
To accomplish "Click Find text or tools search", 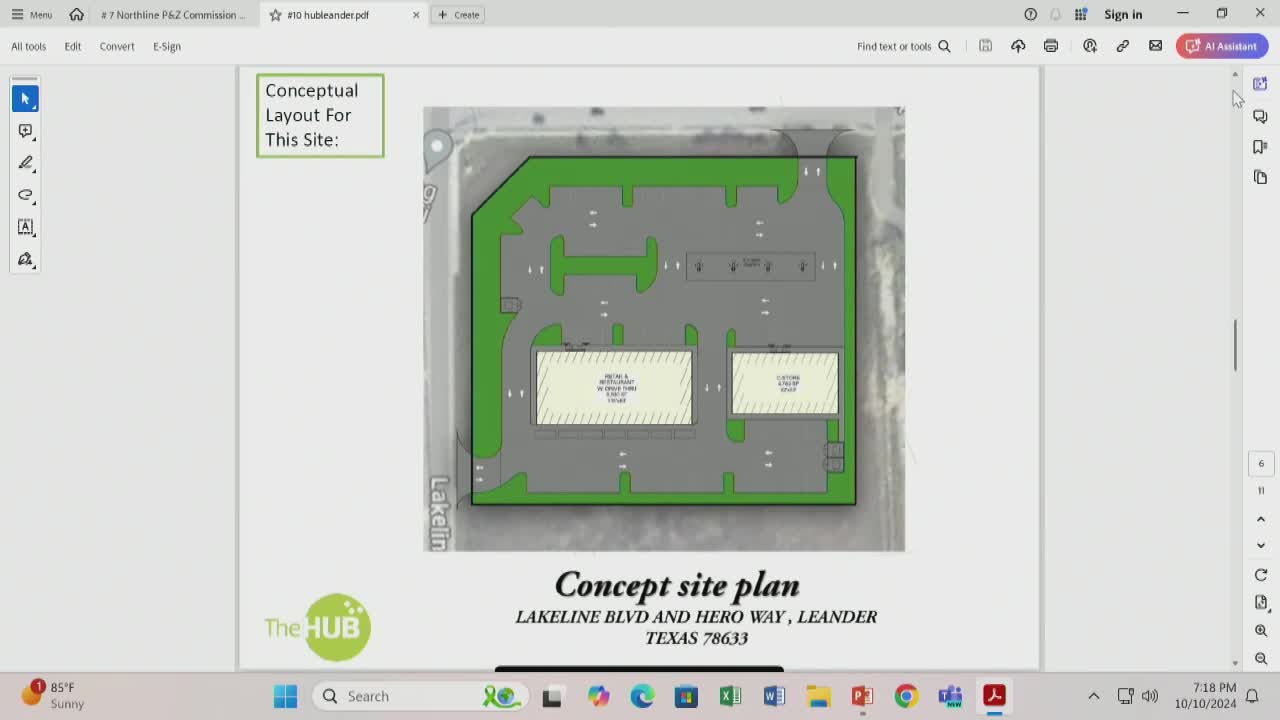I will point(904,46).
